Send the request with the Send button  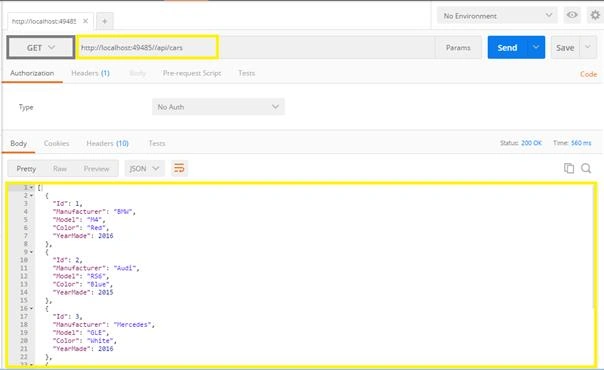pyautogui.click(x=507, y=47)
